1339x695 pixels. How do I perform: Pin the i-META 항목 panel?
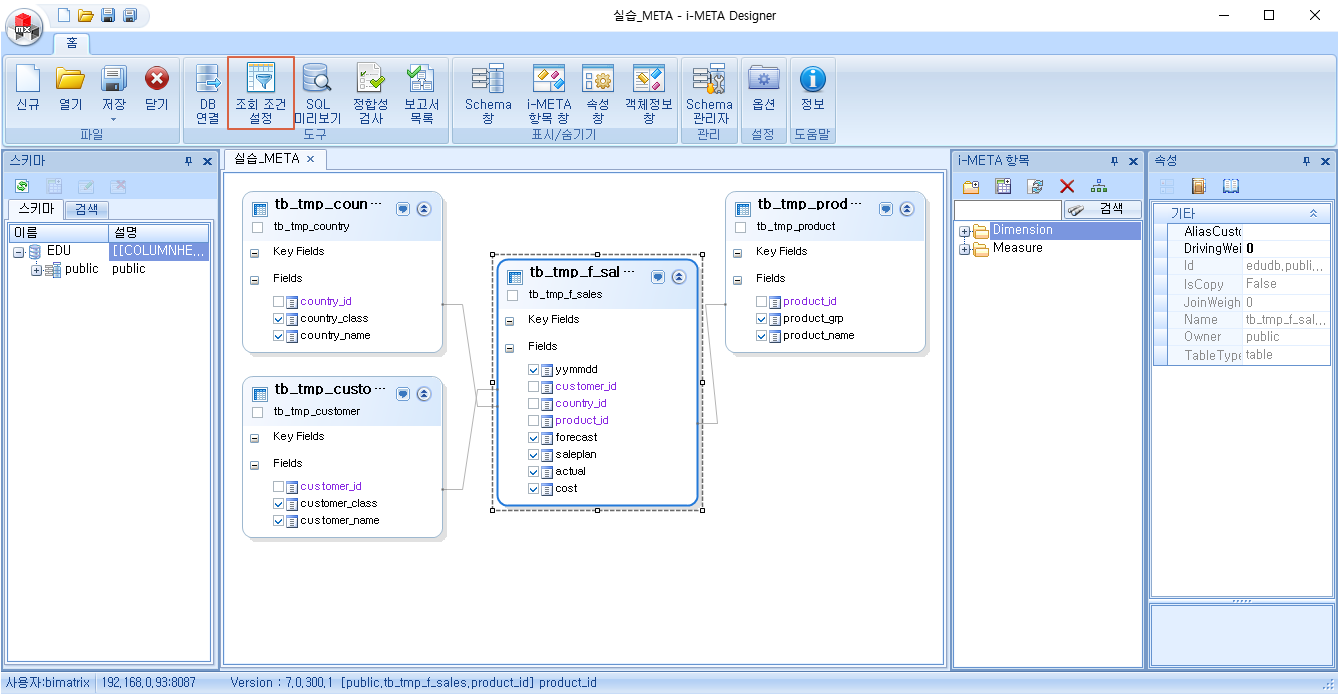(1115, 161)
